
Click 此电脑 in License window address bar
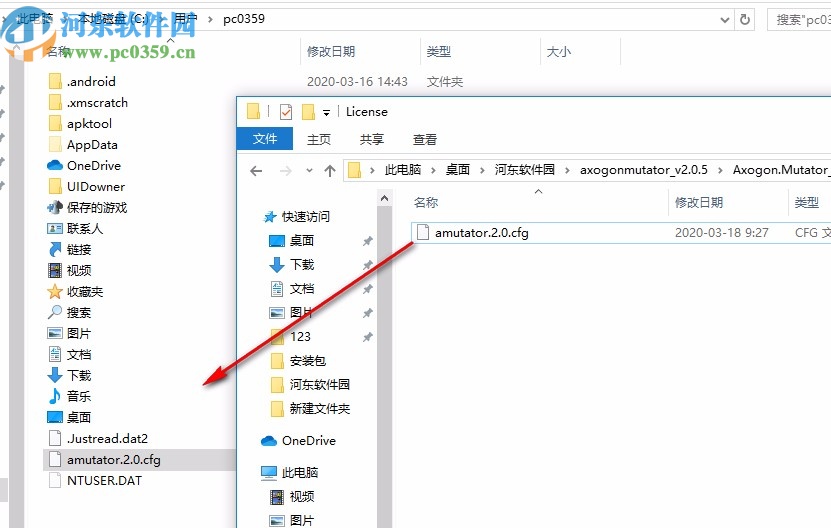(403, 170)
